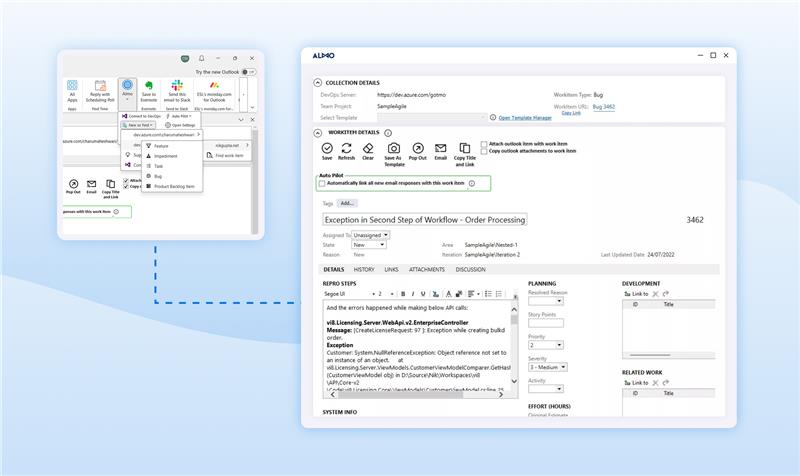This screenshot has height=476, width=800.
Task: Enable automatically link all new email responses
Action: [x=322, y=183]
